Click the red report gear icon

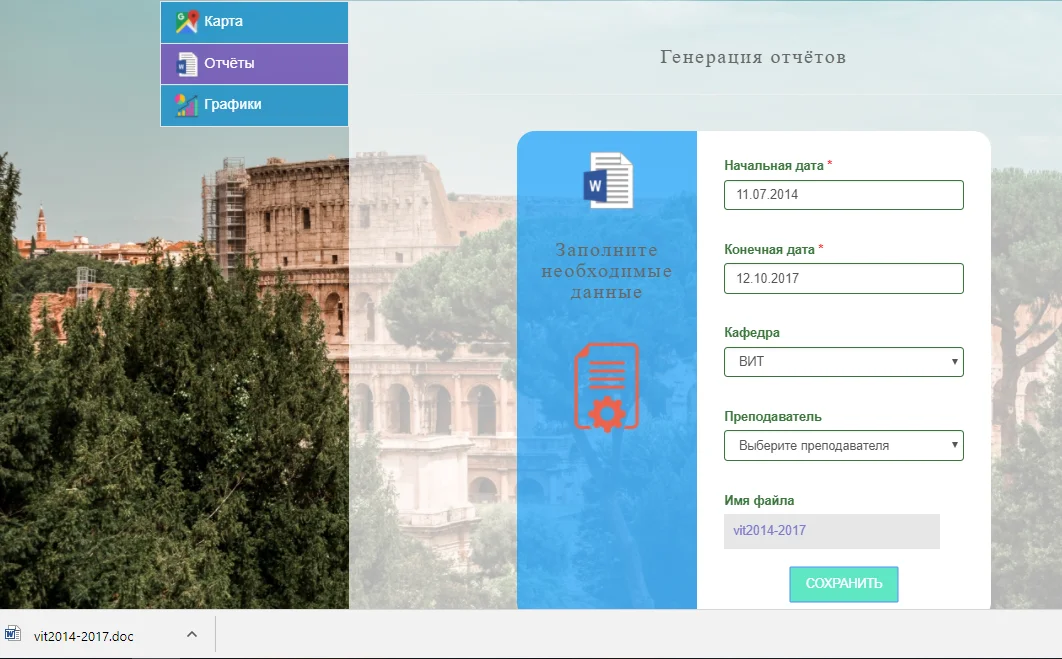(x=606, y=387)
